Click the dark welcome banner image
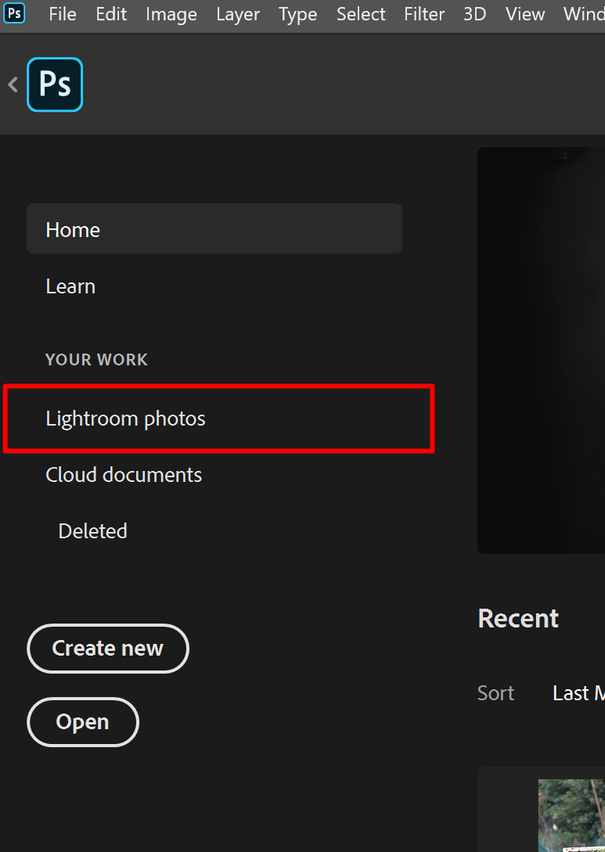The image size is (605, 852). coord(541,350)
